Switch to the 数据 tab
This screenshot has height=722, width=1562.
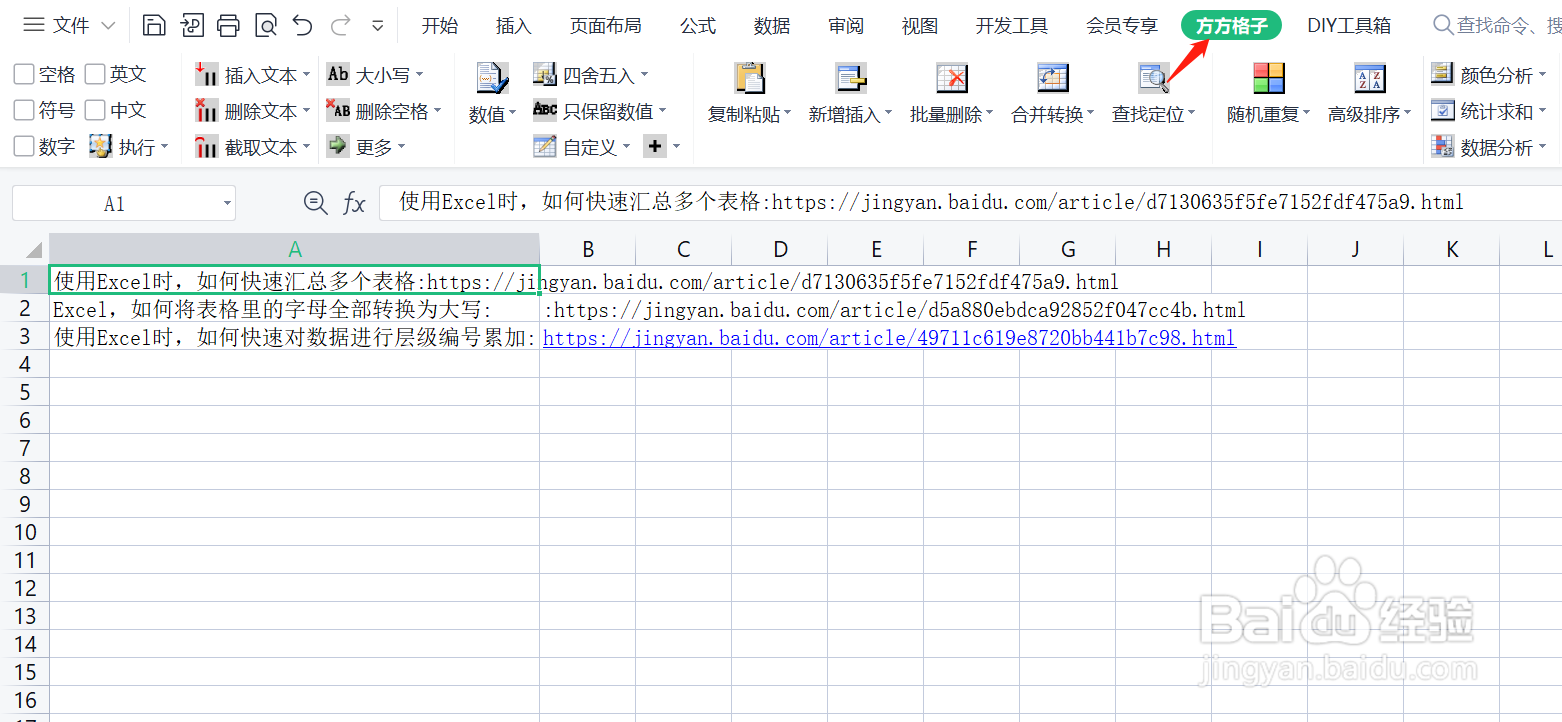[772, 26]
